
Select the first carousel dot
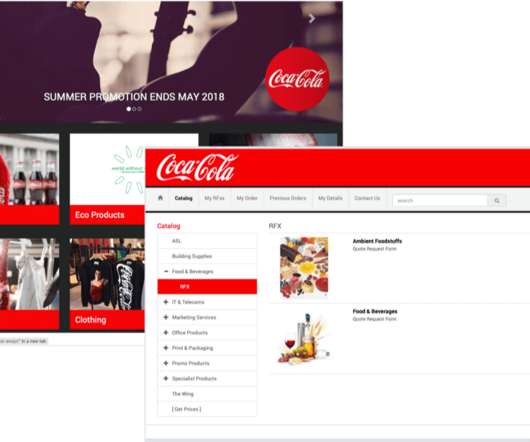[128, 109]
